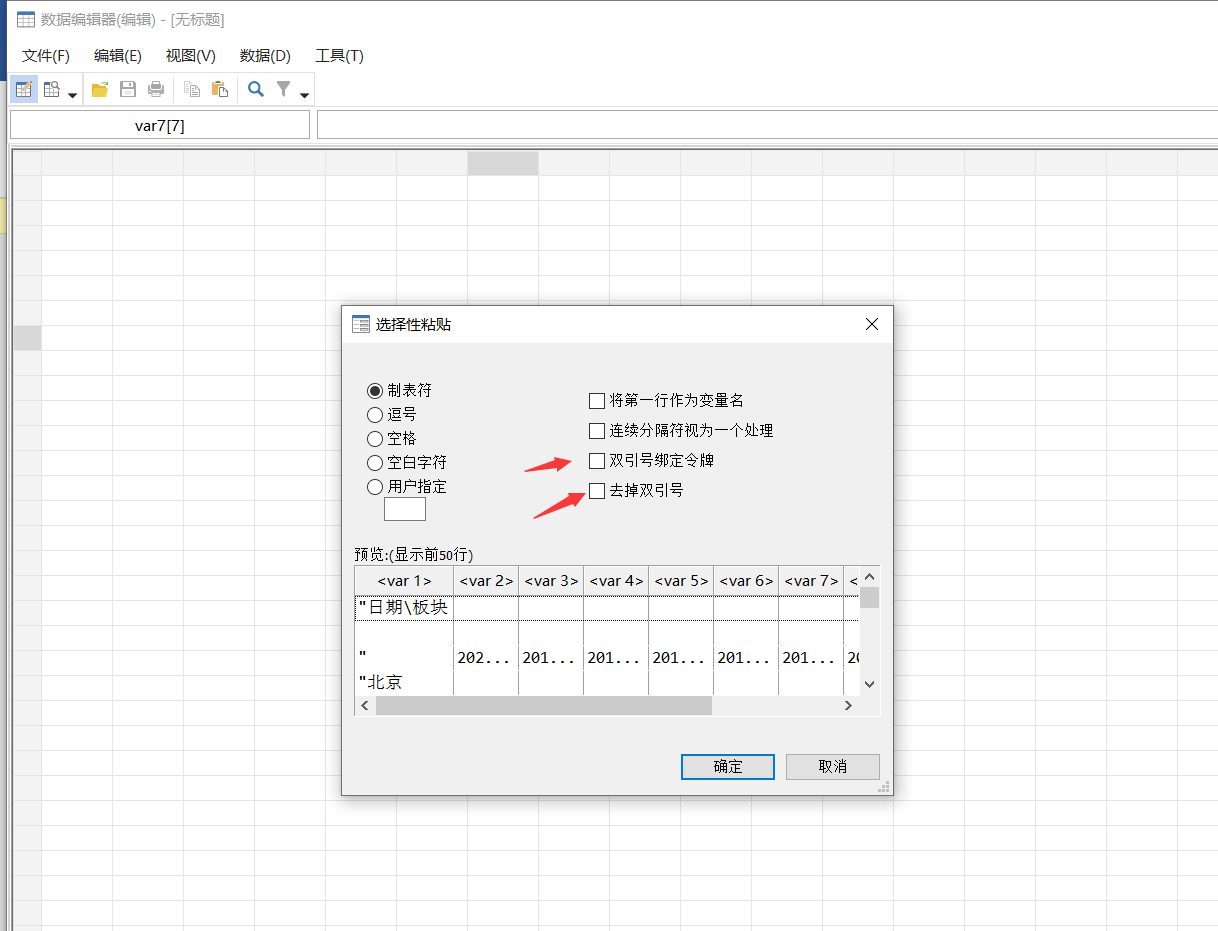The image size is (1218, 931).
Task: Save data with the floppy disk icon
Action: [x=127, y=89]
